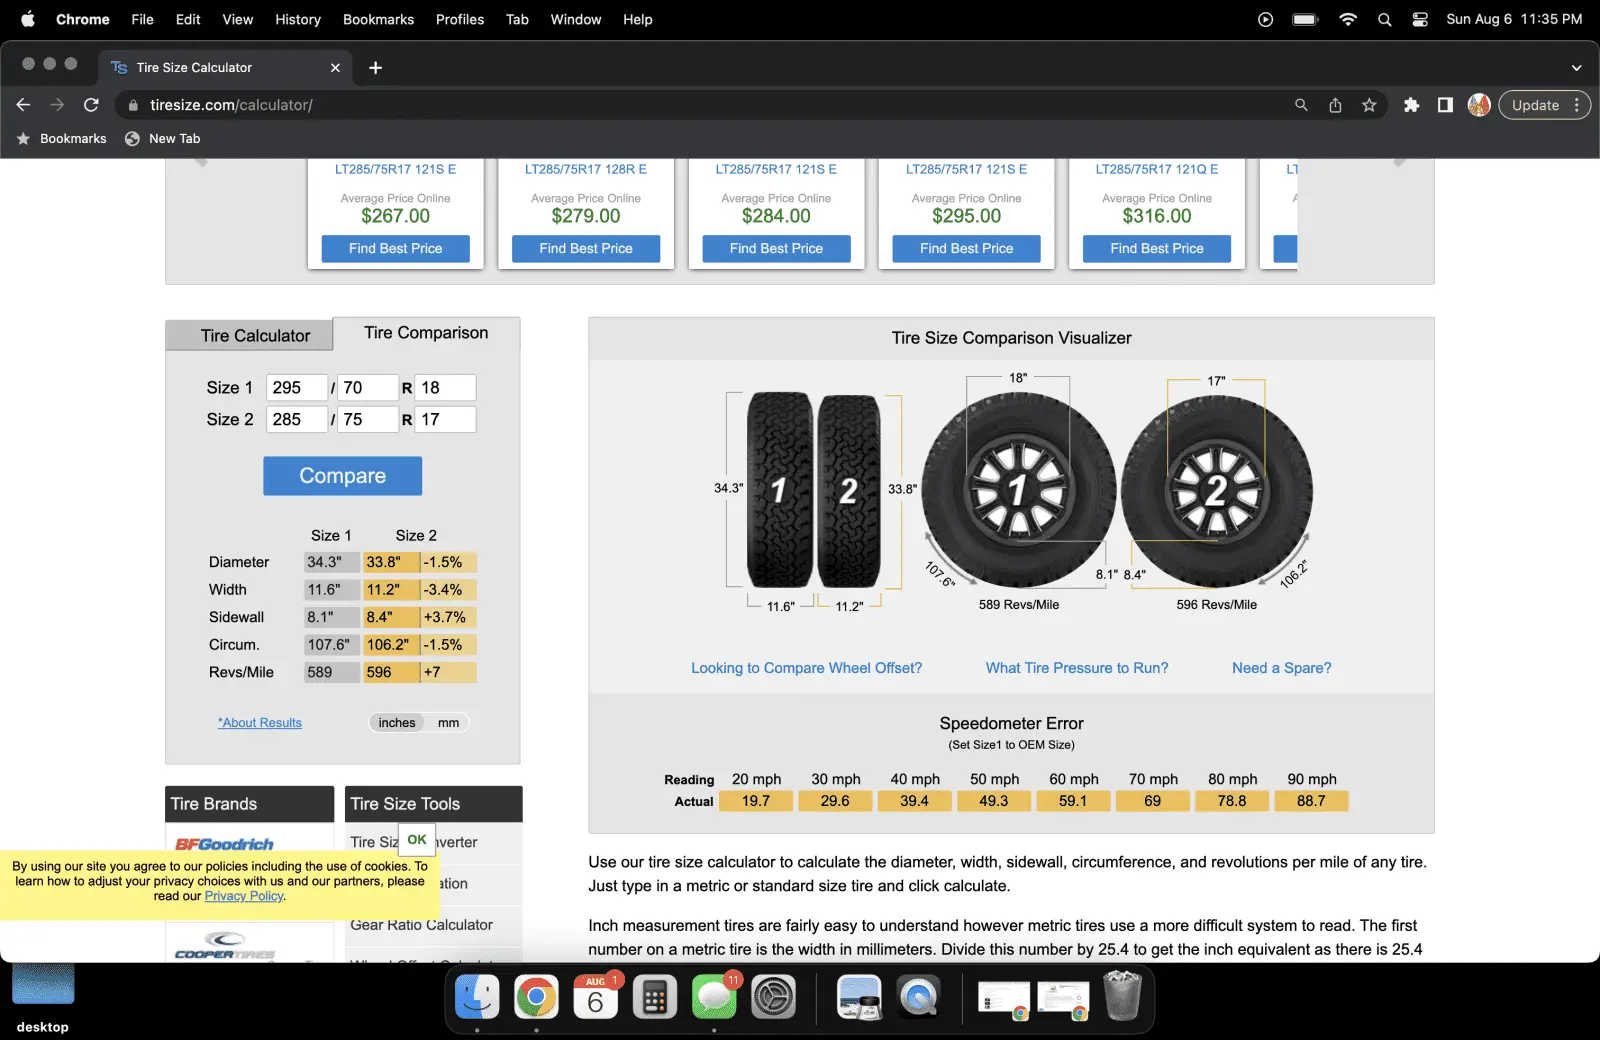Open Finder from the dock
The height and width of the screenshot is (1040, 1600).
(x=477, y=997)
